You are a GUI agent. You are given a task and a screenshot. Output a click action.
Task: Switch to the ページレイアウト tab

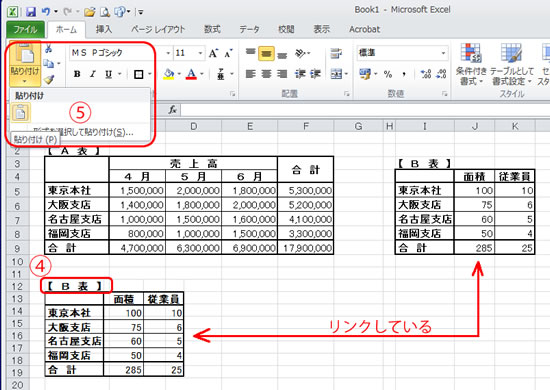pyautogui.click(x=158, y=29)
